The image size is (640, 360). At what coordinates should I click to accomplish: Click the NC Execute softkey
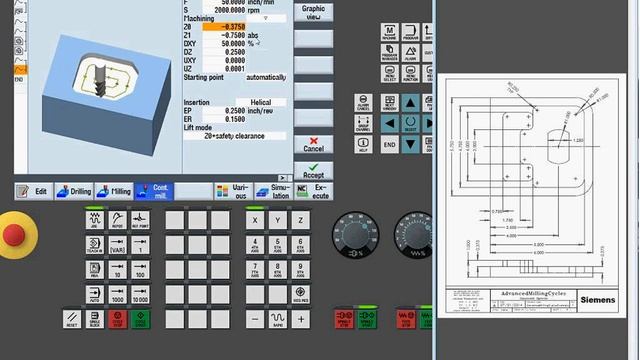point(314,191)
